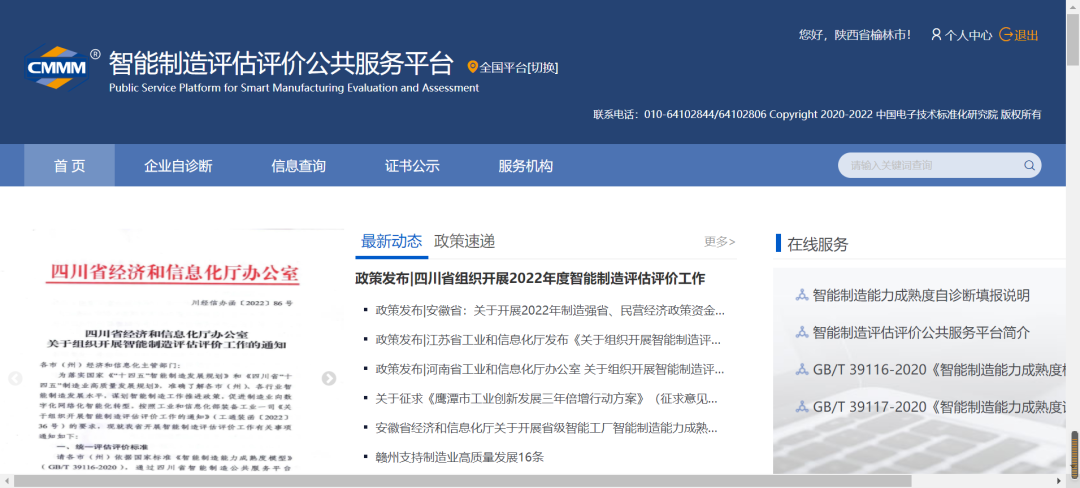This screenshot has height=488, width=1080.
Task: Open the 赣州支持制造业高质量发展16条 article
Action: click(460, 457)
